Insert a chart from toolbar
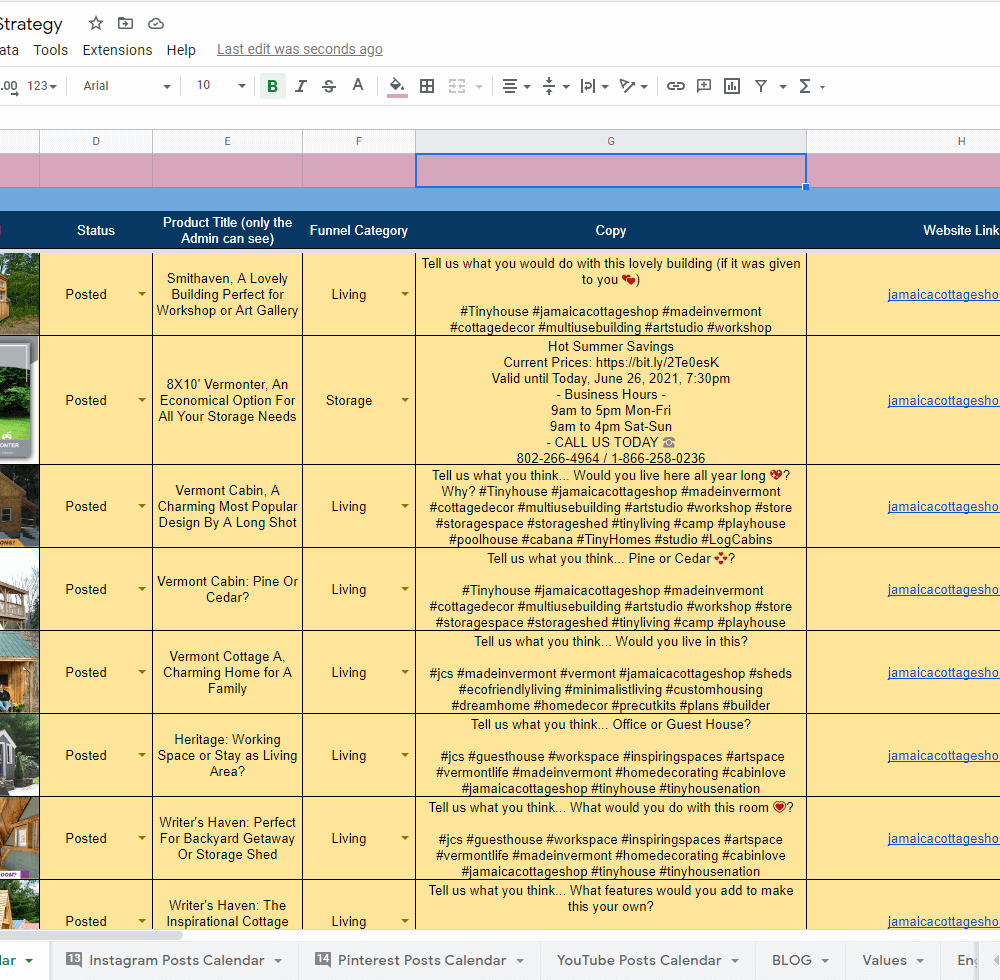 [732, 86]
